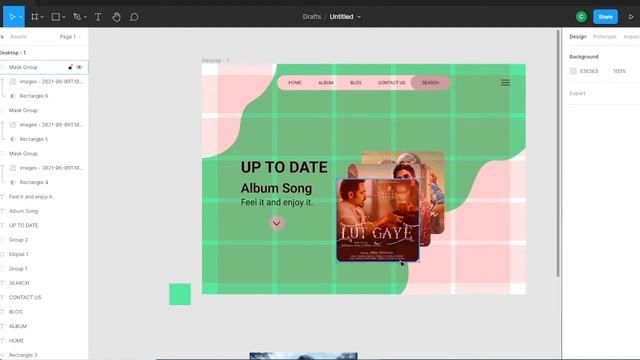Viewport: 640px width, 360px height.
Task: Select the Lut Gaye album cover image
Action: [x=378, y=220]
